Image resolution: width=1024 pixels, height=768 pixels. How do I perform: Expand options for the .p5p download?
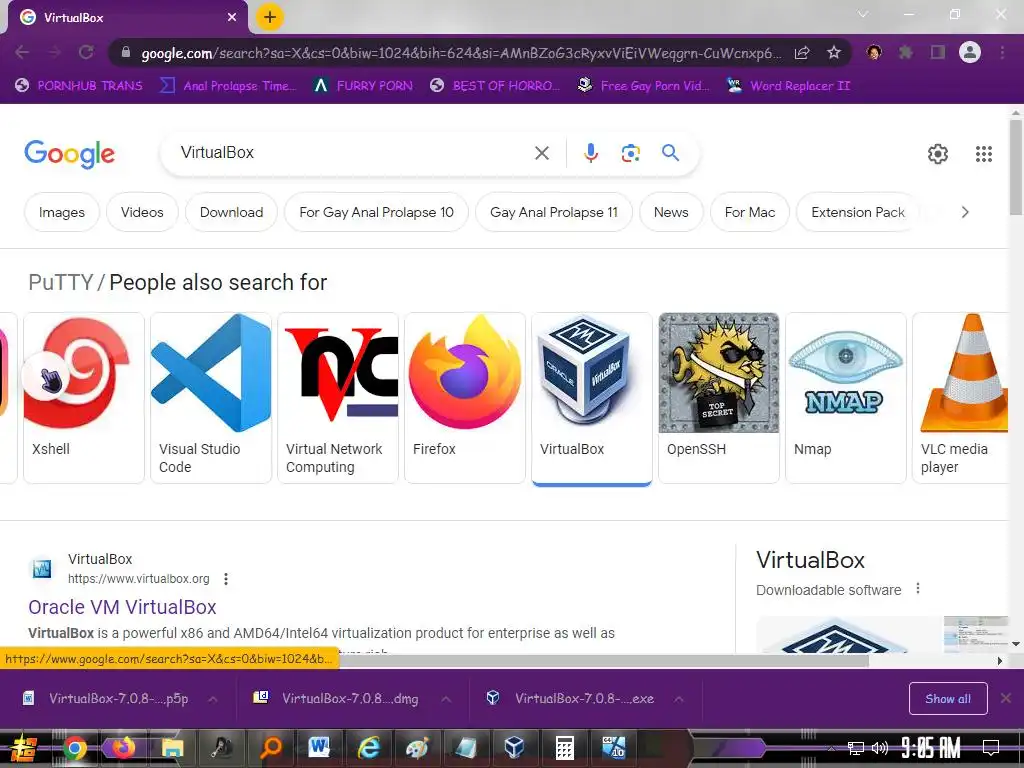click(x=213, y=699)
